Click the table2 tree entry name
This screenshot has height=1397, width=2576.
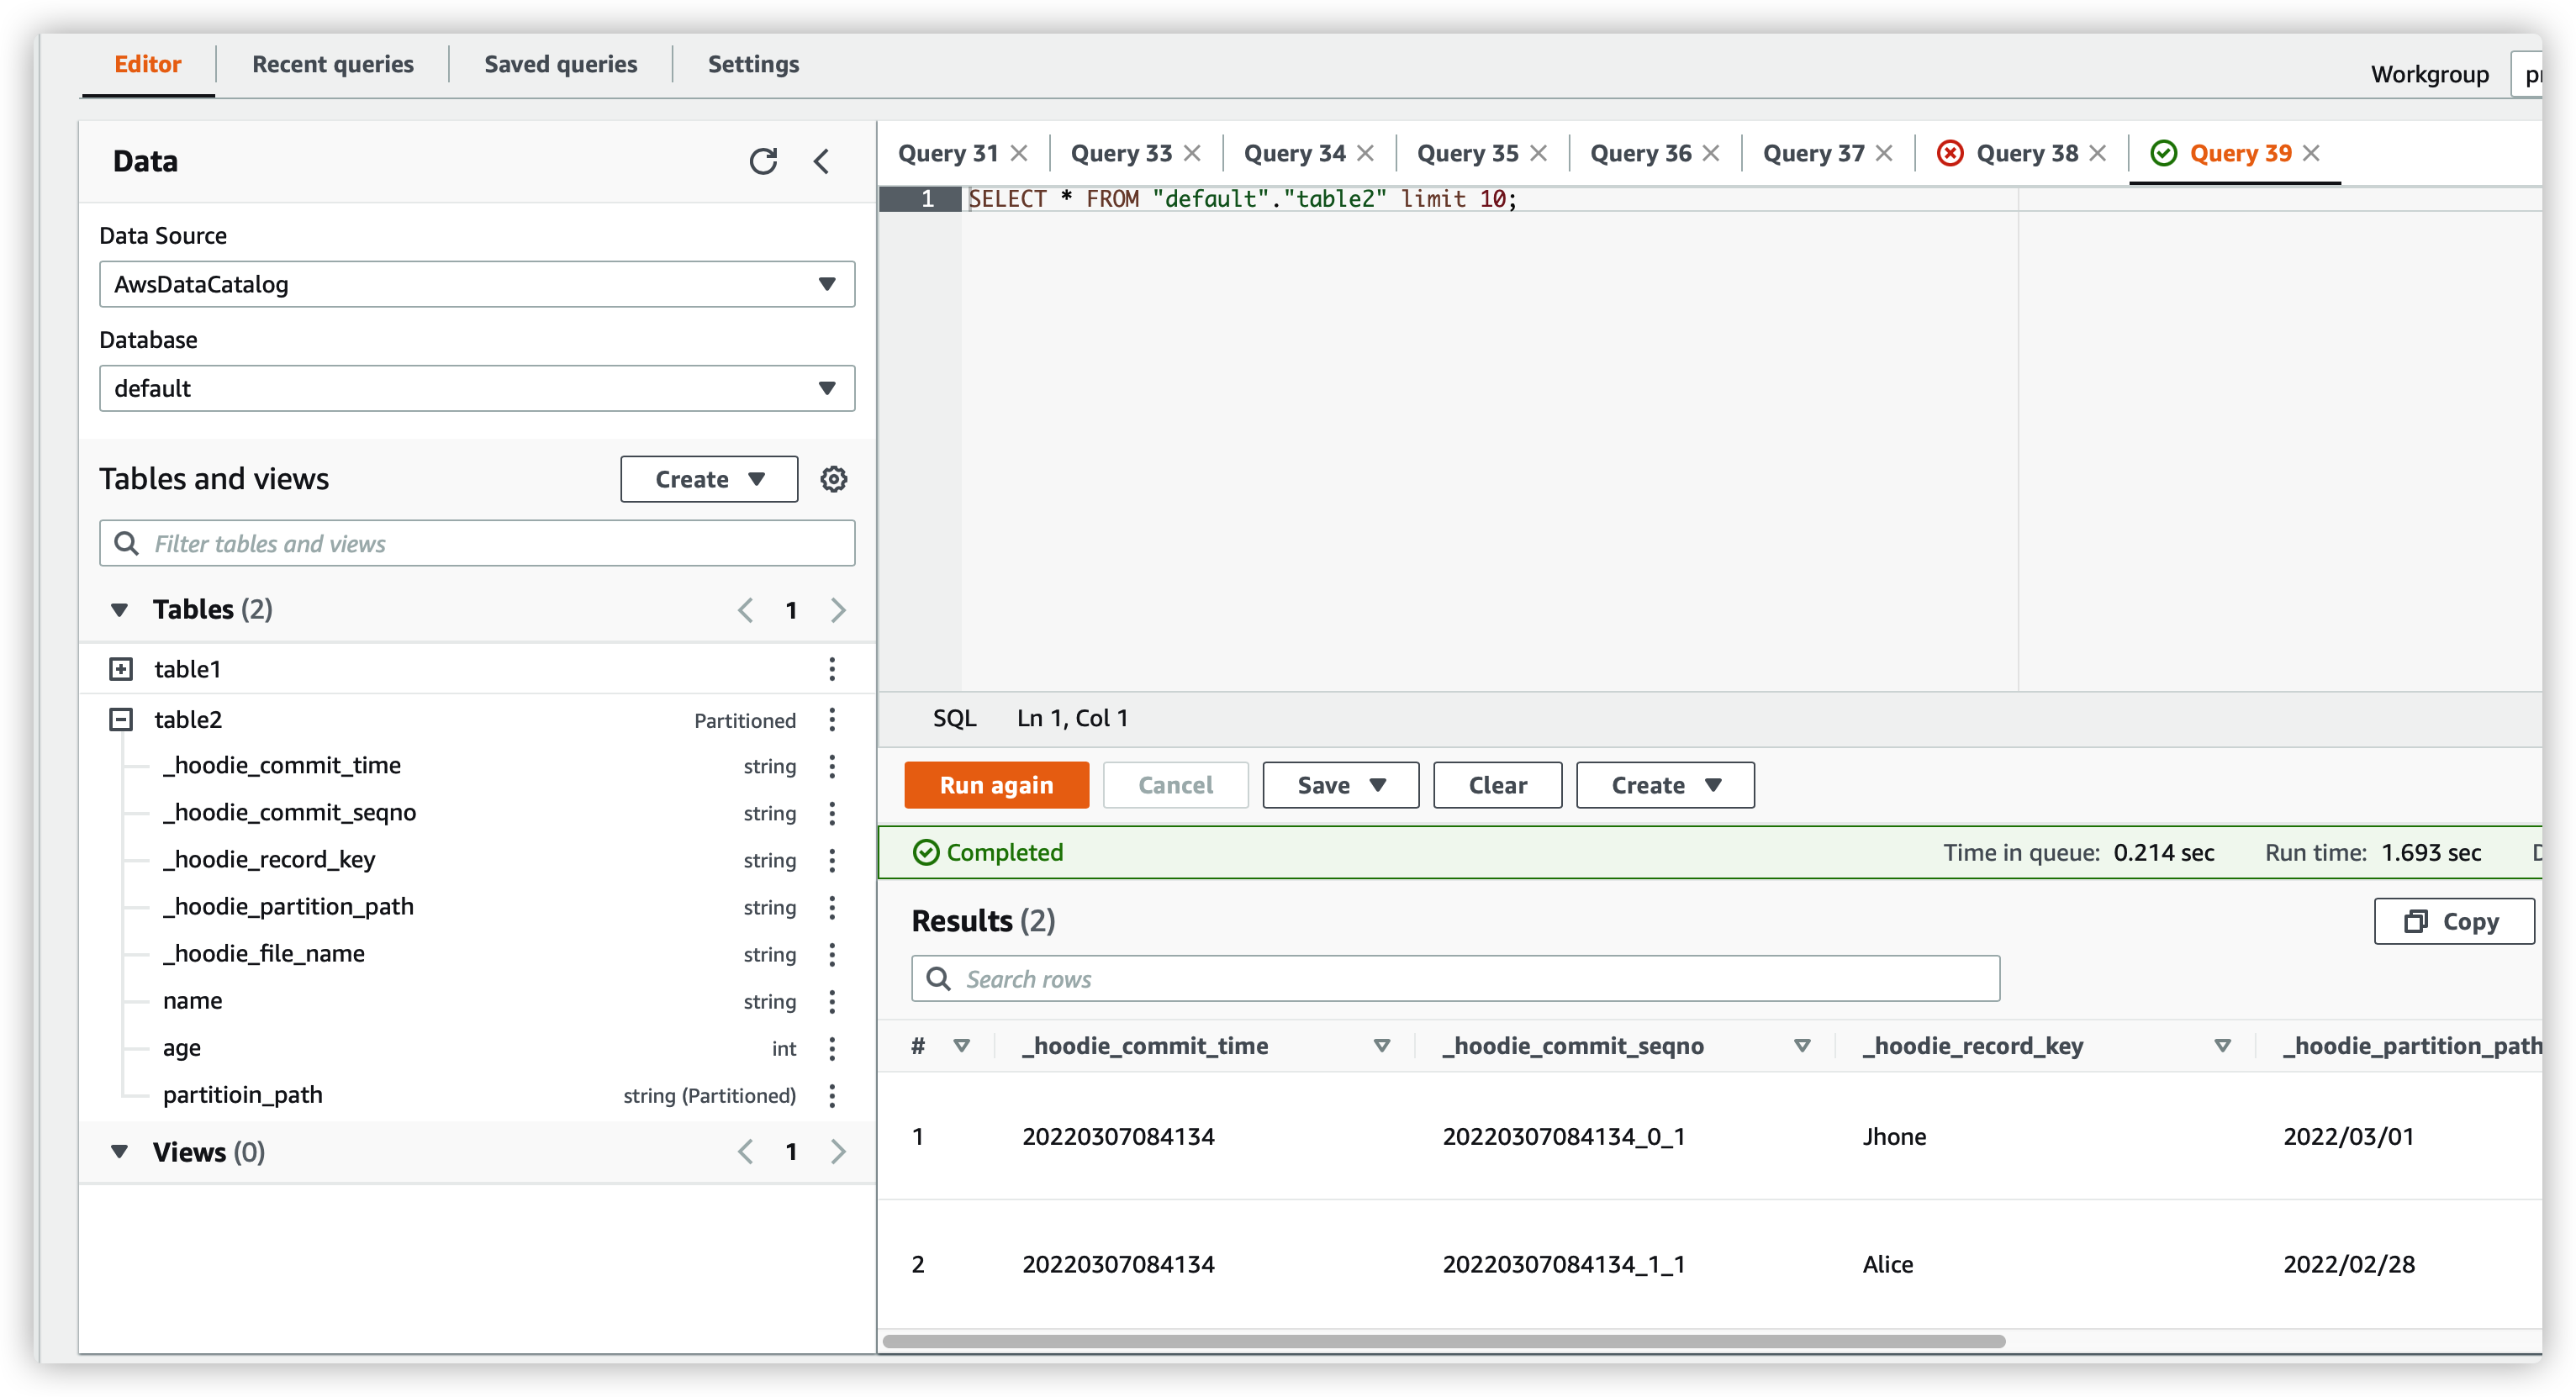pos(188,719)
